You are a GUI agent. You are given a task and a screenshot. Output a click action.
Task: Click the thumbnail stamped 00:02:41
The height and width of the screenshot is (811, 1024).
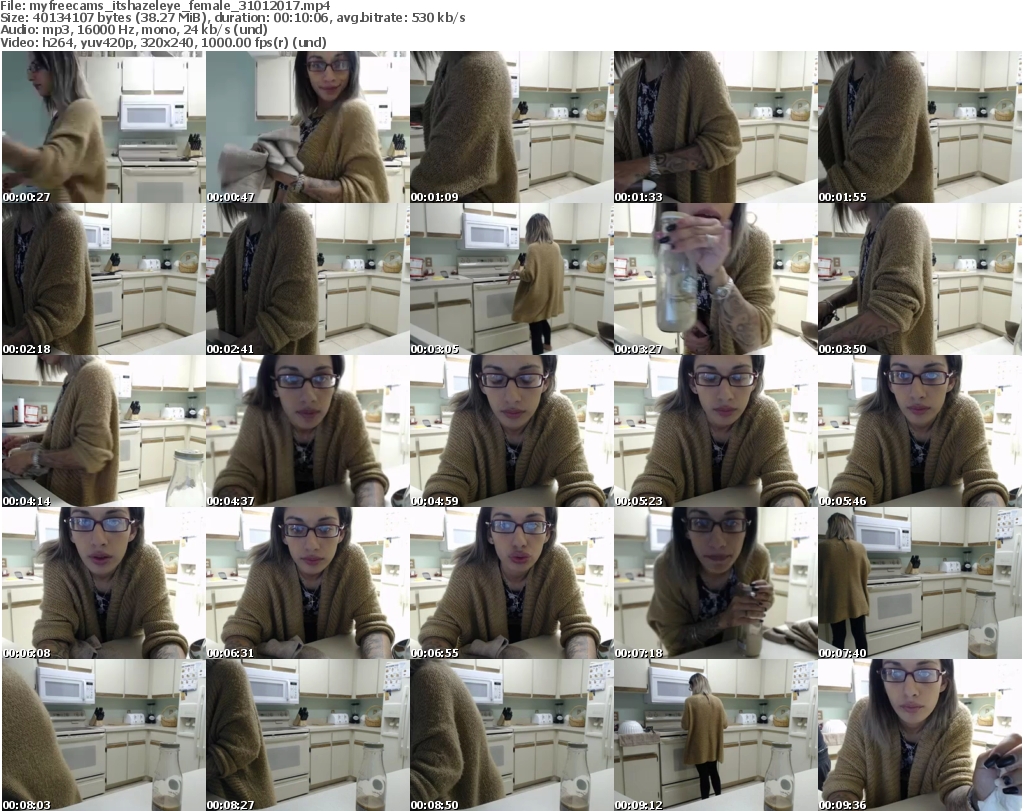[x=308, y=279]
